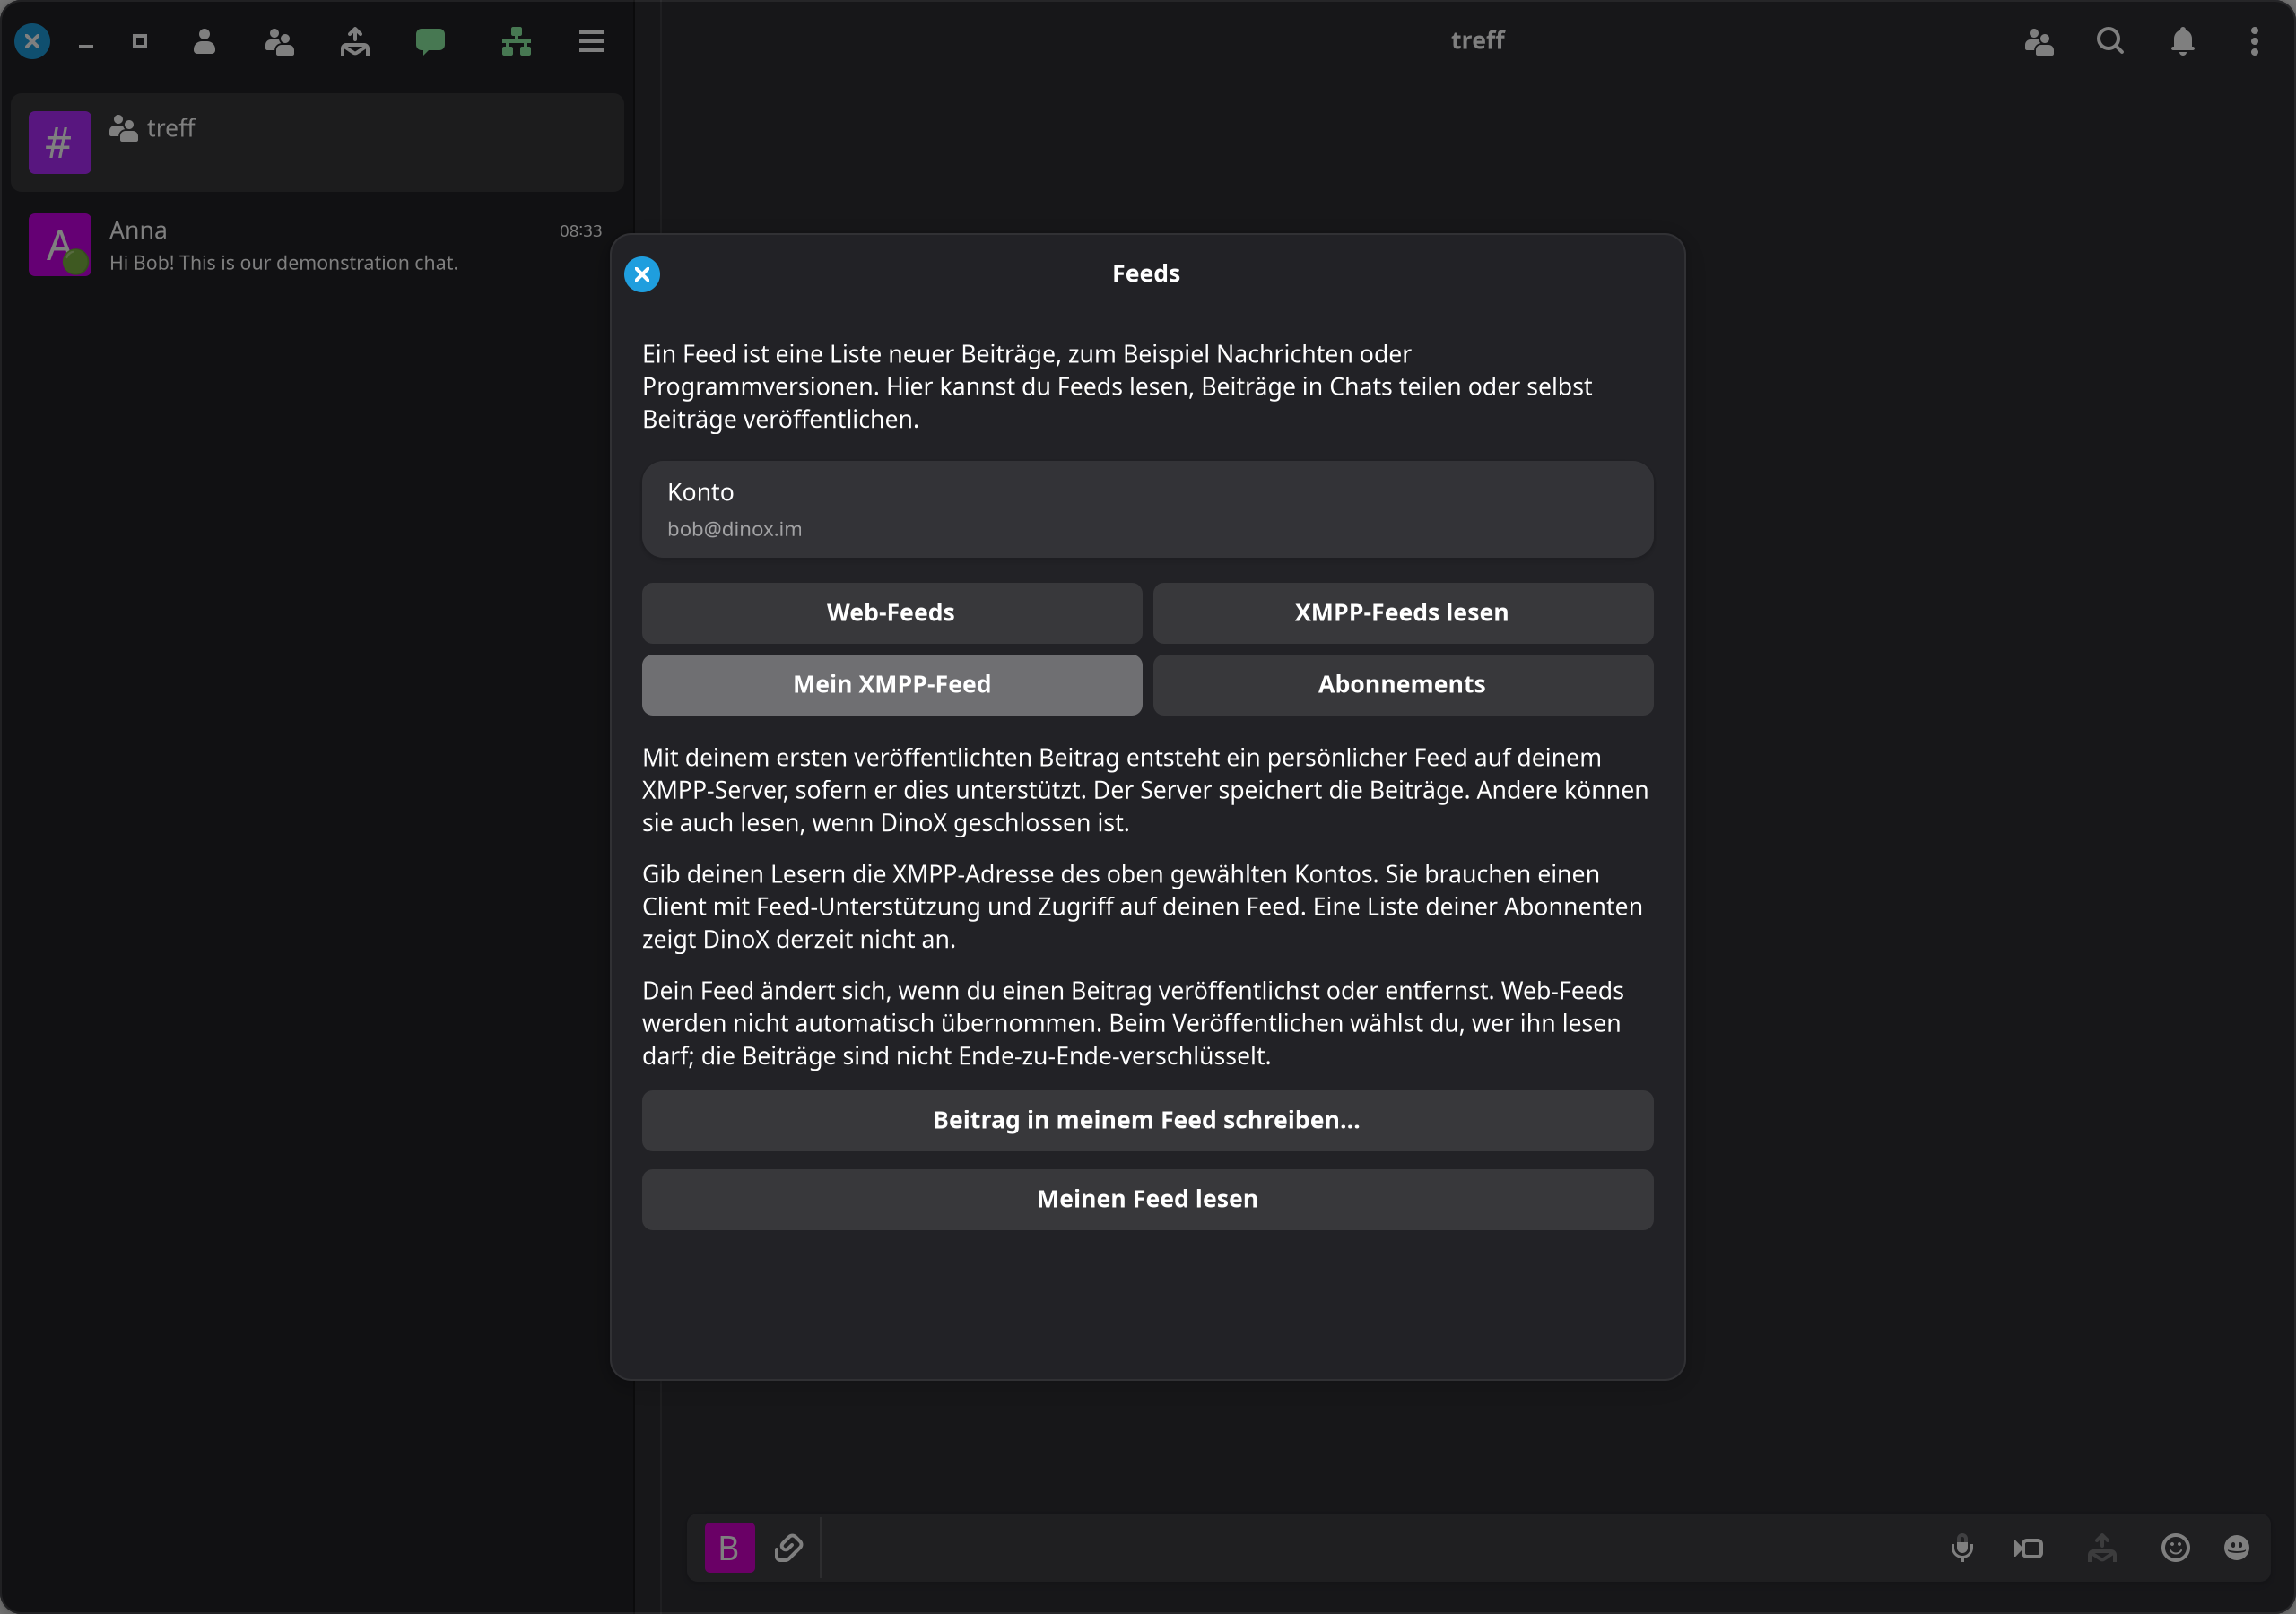Click Meinen Feed lesen button
The width and height of the screenshot is (2296, 1614).
coord(1147,1200)
